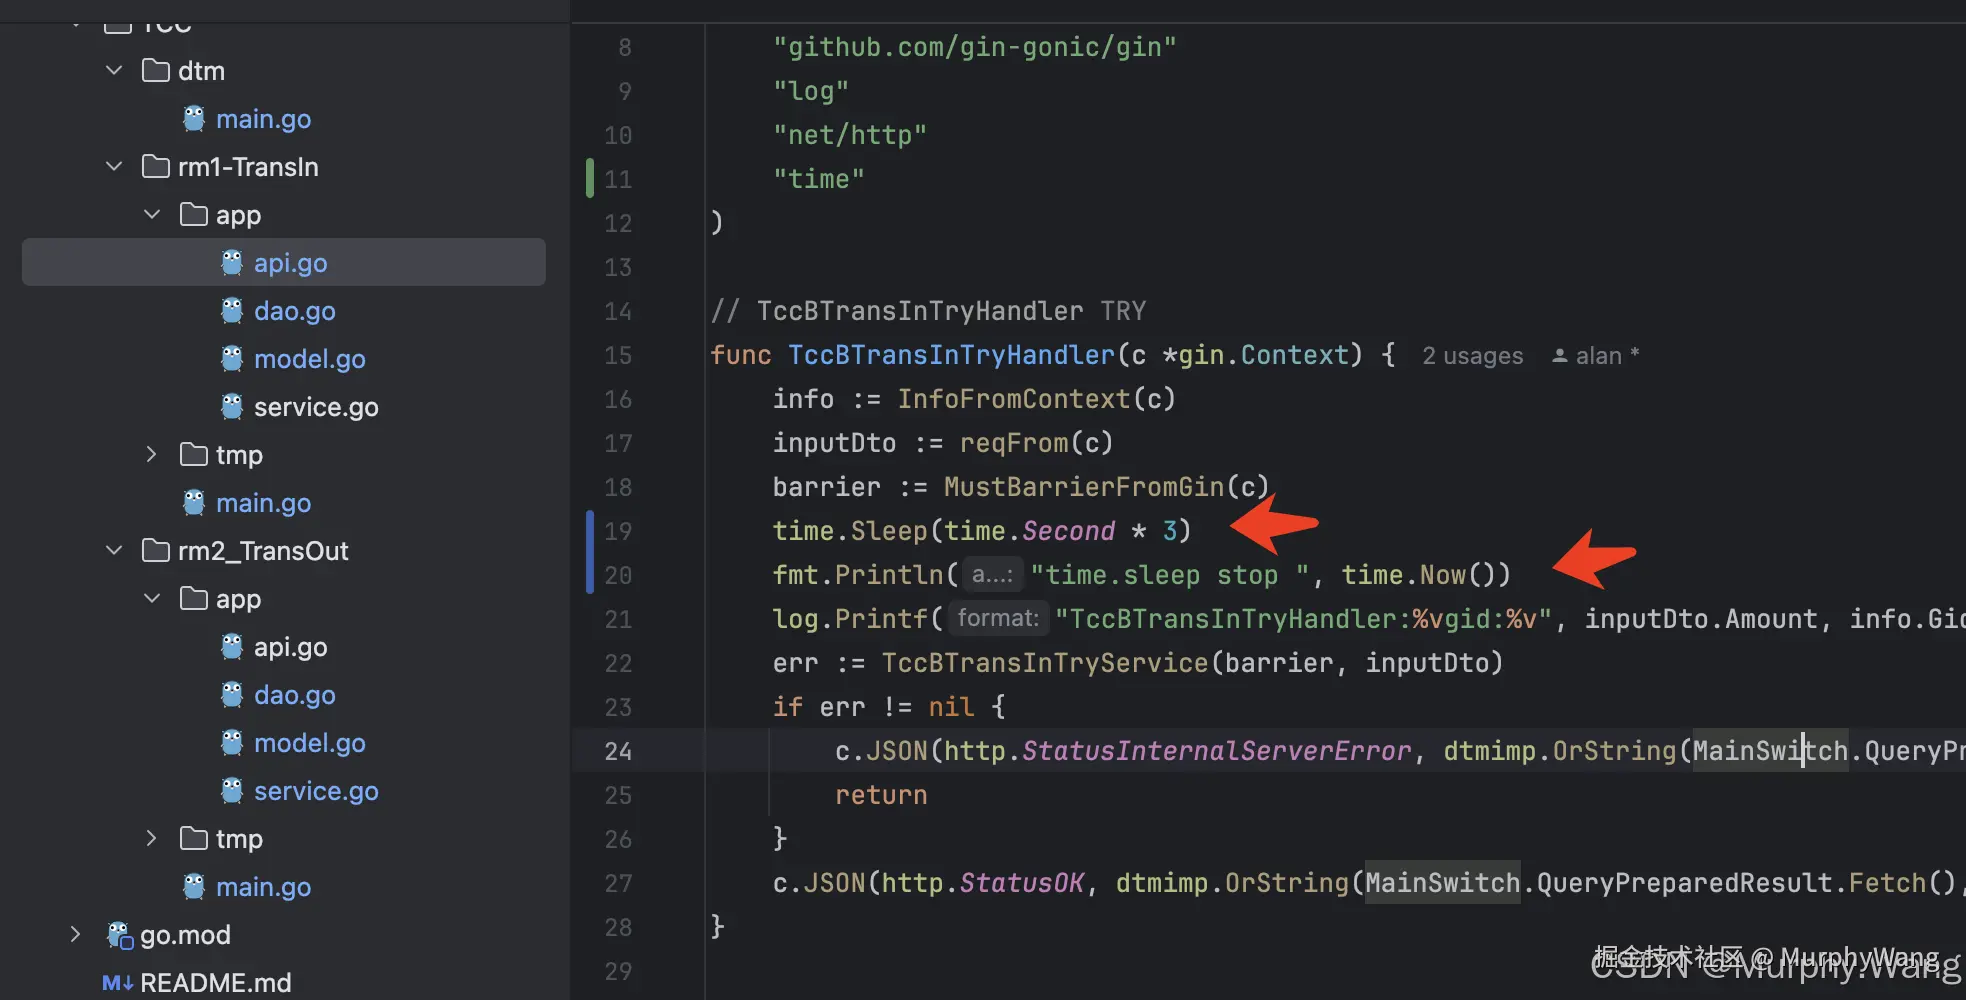1966x1000 pixels.
Task: Click gopher icon of rm1-TransIn main.go
Action: pyautogui.click(x=194, y=503)
